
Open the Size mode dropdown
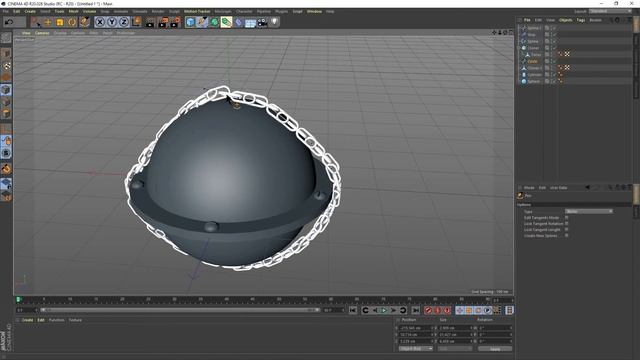point(455,349)
